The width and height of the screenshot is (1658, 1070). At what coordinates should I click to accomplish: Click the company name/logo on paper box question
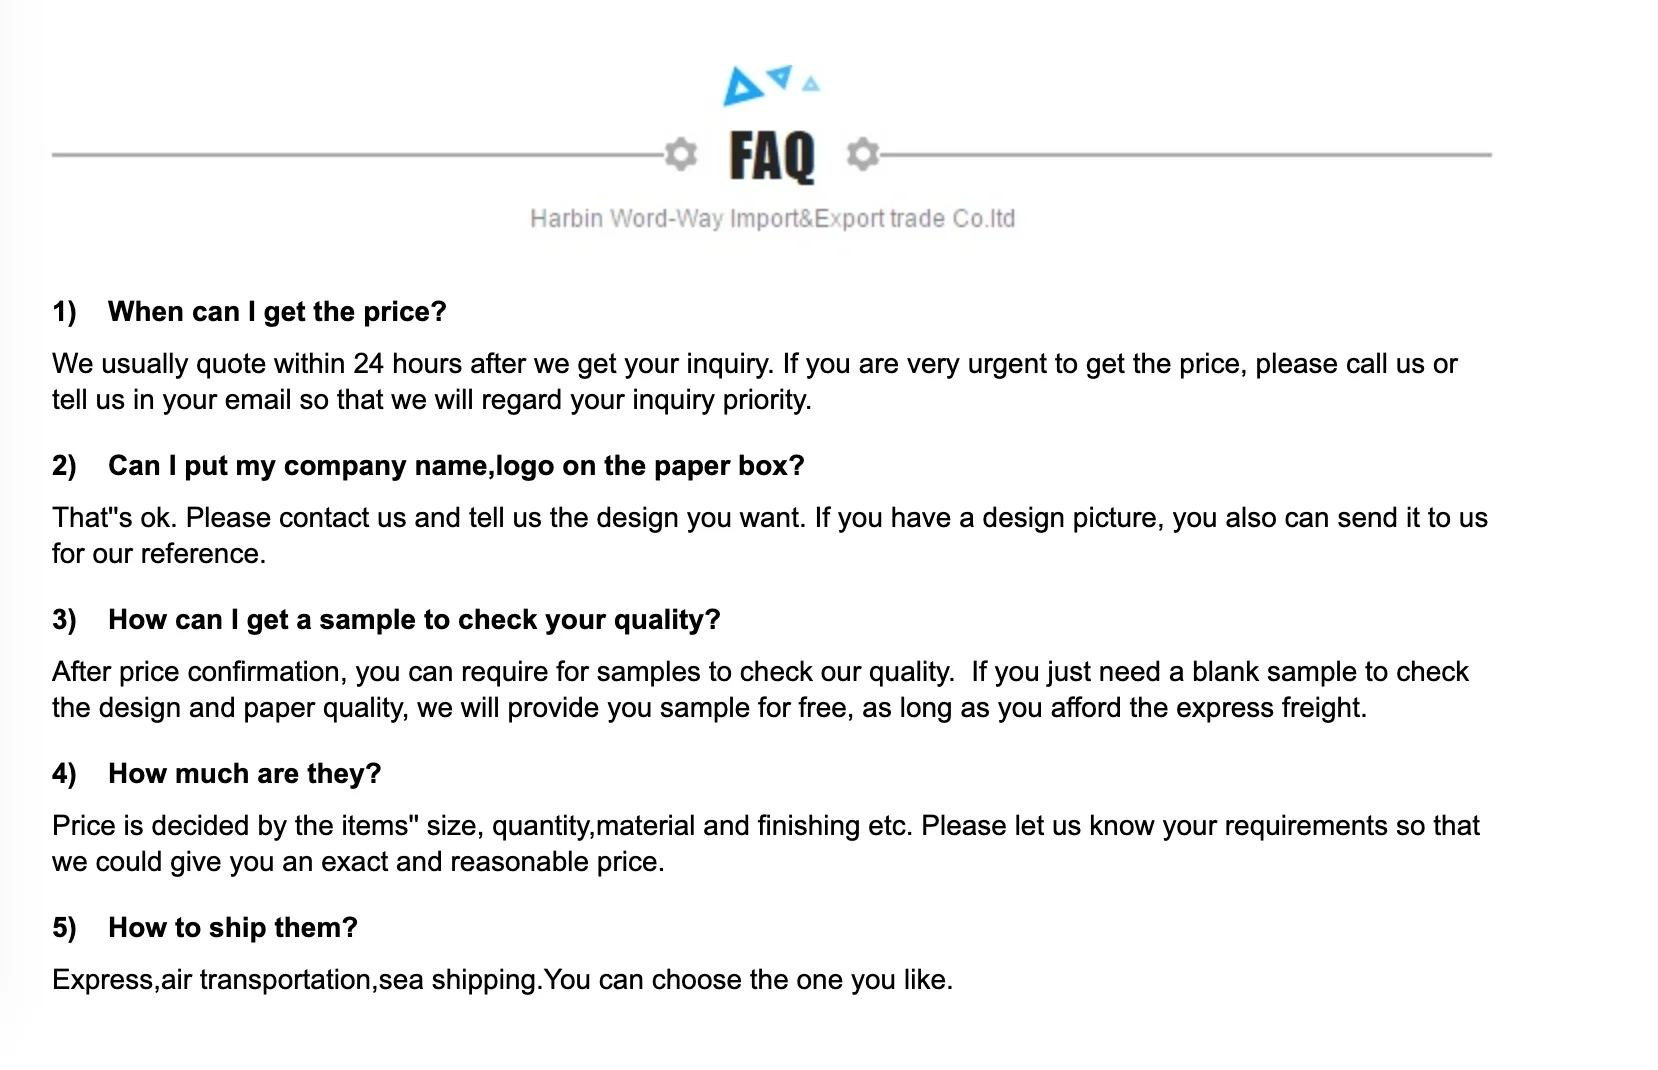pos(456,466)
